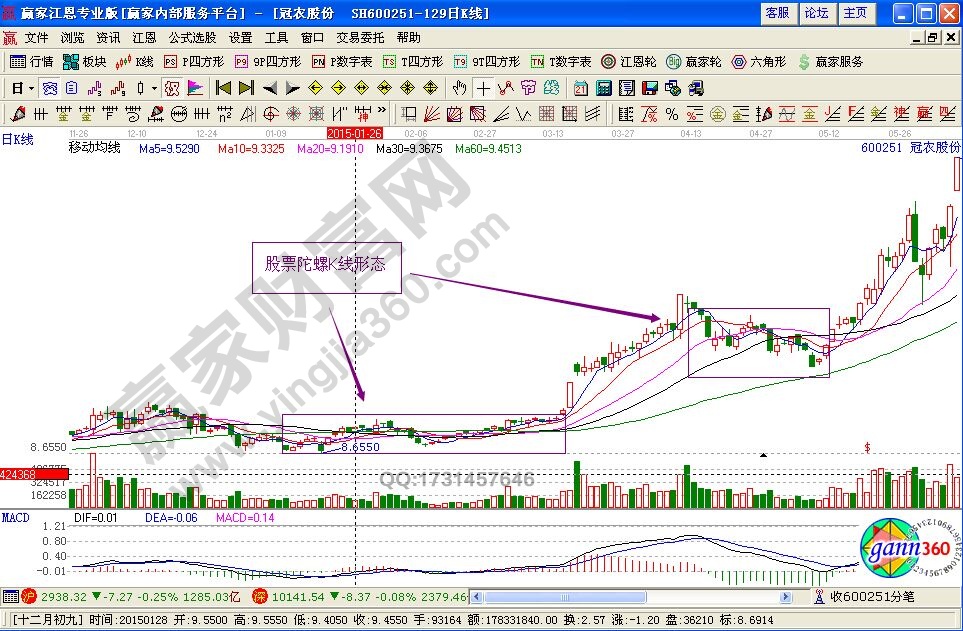The width and height of the screenshot is (963, 631).
Task: Click the 客服 customer service button
Action: tap(777, 13)
